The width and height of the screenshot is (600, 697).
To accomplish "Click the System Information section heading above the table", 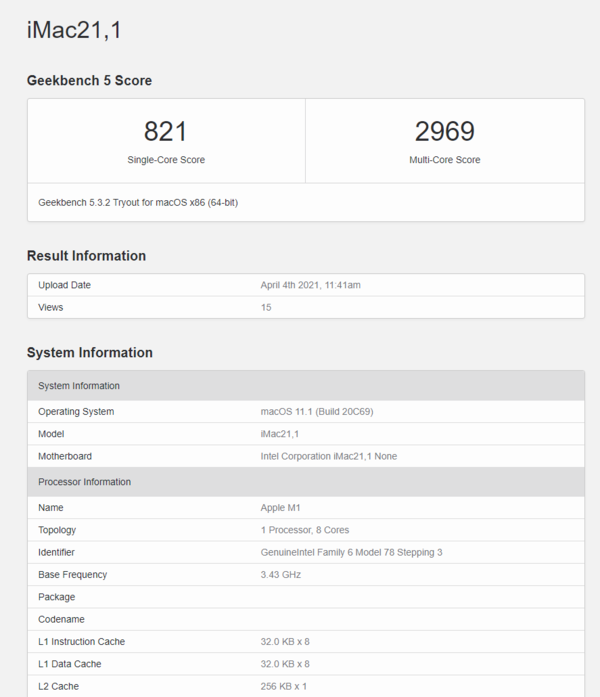I will 89,353.
